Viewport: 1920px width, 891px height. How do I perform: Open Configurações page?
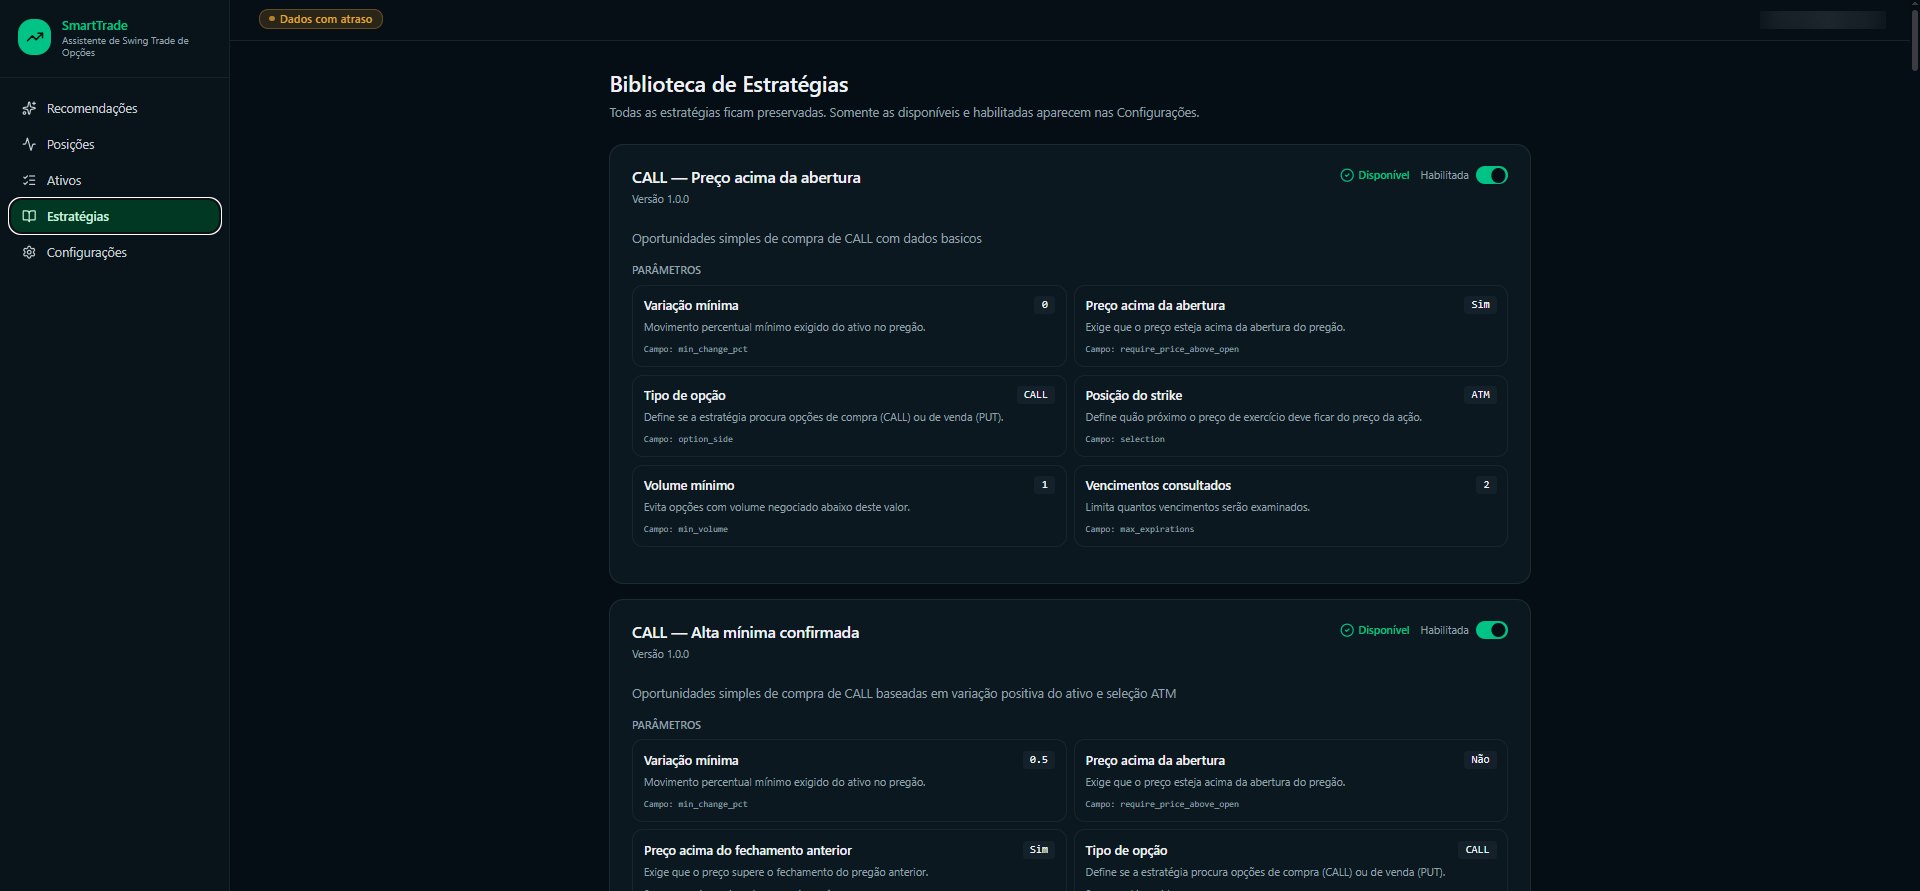[115, 252]
